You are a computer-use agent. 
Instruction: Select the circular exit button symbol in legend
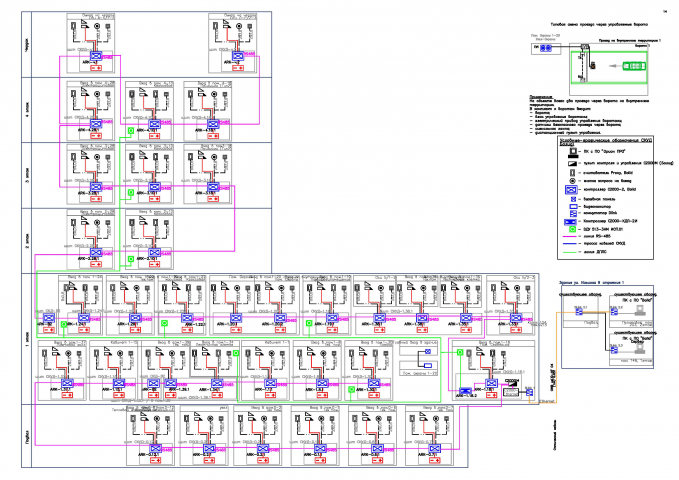point(572,181)
